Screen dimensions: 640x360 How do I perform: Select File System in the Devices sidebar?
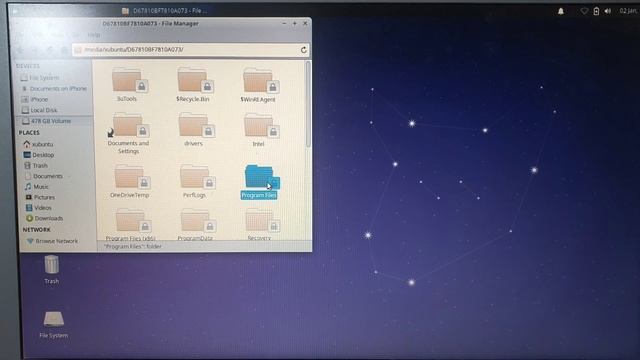(40, 78)
